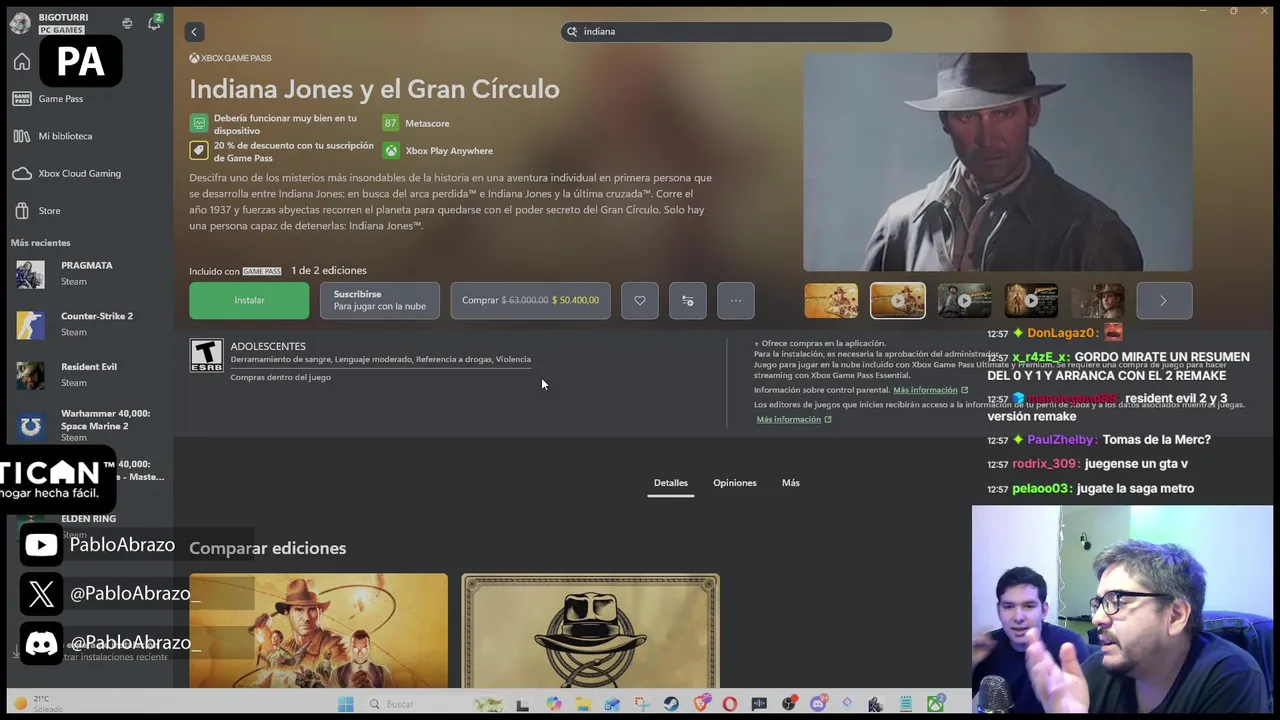Screen dimensions: 1280x720
Task: Switch to the Opiniones tab
Action: [735, 483]
